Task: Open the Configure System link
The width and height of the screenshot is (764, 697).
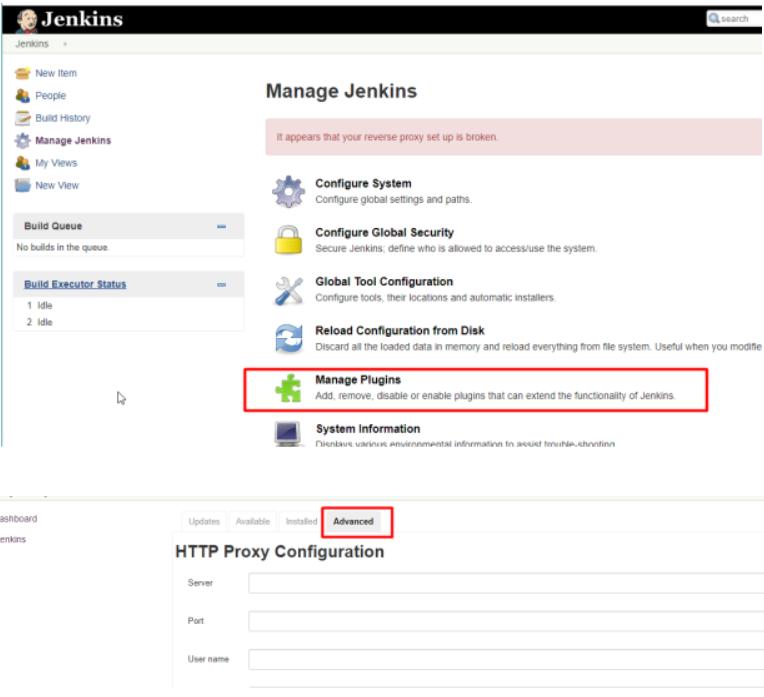Action: click(363, 184)
